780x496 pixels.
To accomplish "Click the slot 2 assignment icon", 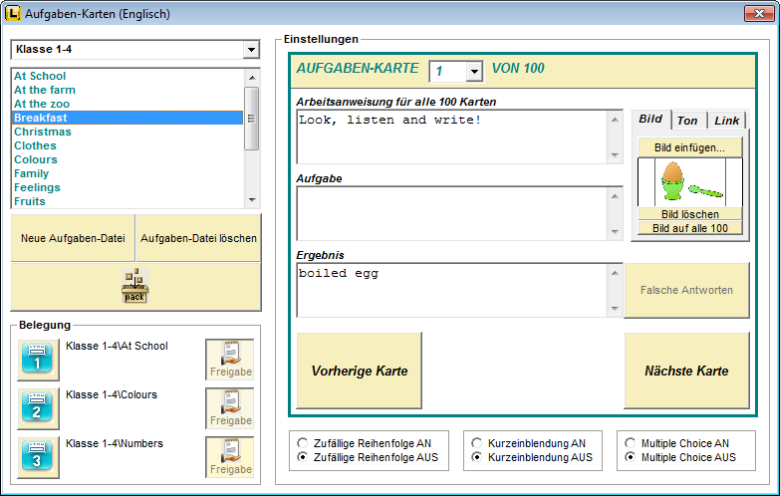I will click(x=38, y=408).
